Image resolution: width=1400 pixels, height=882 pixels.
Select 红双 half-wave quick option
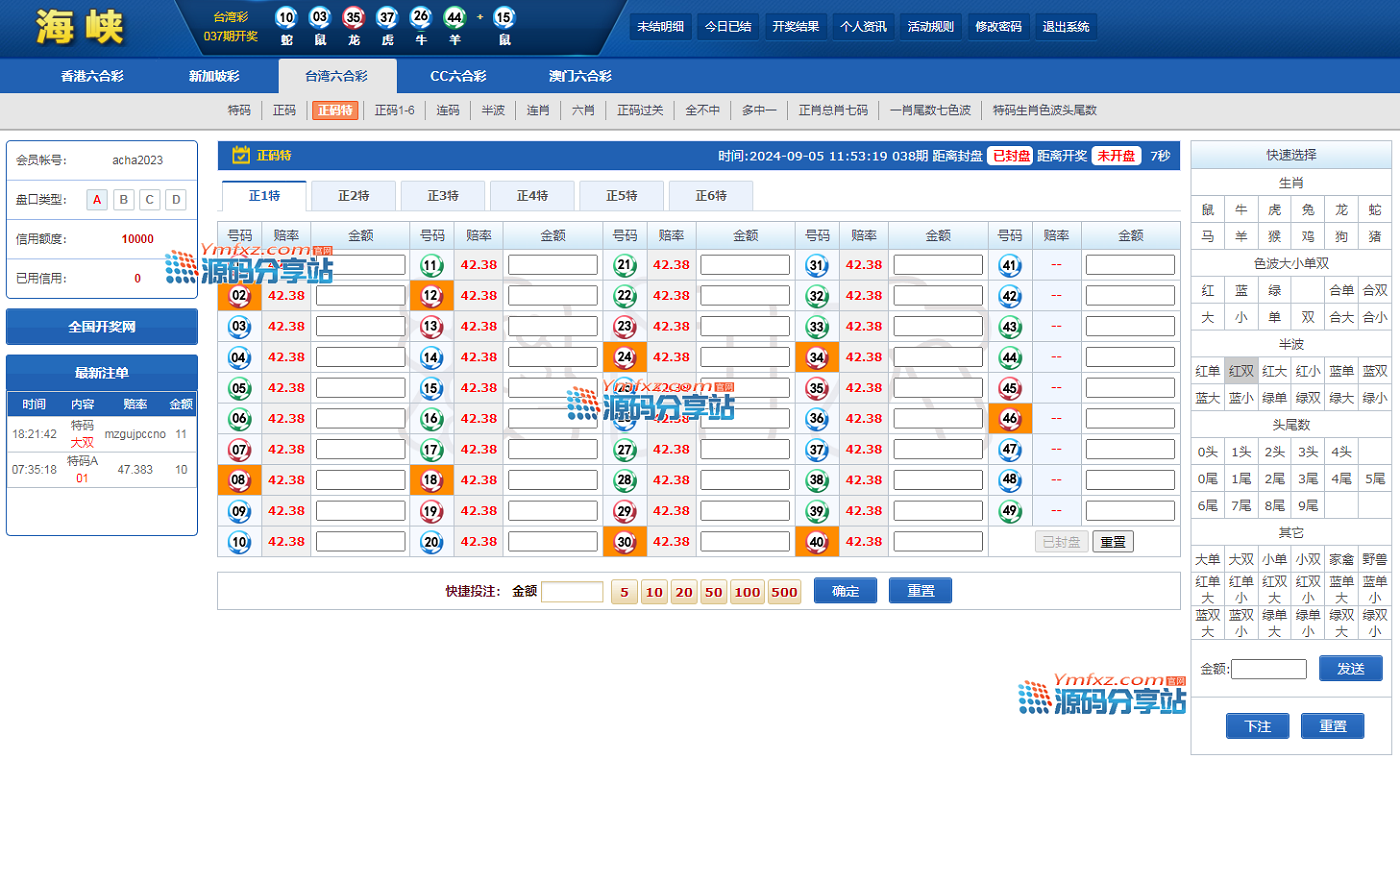pyautogui.click(x=1241, y=371)
